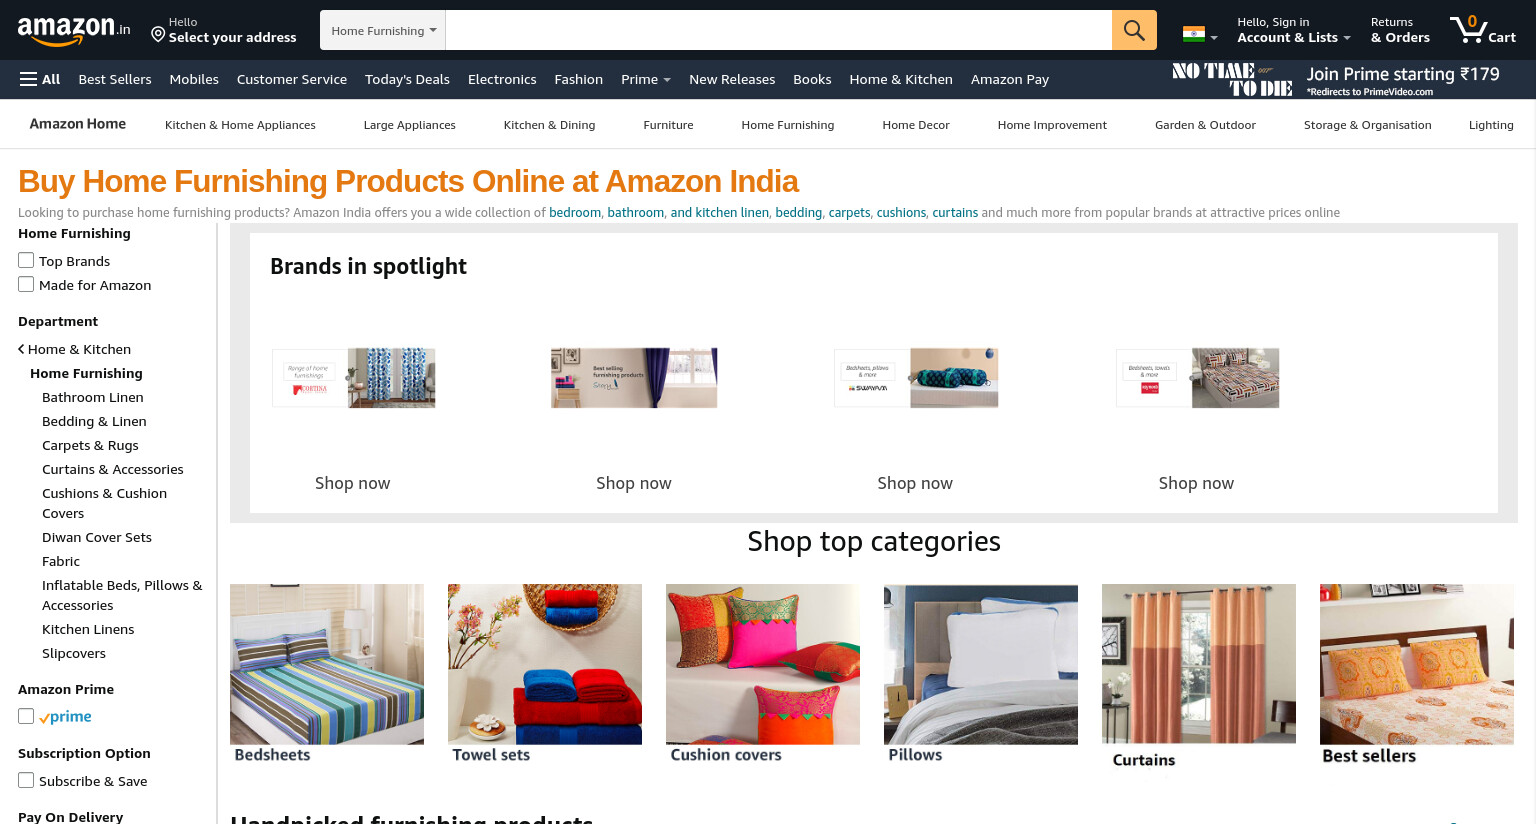Expand the Prime navigation dropdown arrow
Image resolution: width=1536 pixels, height=824 pixels.
pyautogui.click(x=667, y=80)
